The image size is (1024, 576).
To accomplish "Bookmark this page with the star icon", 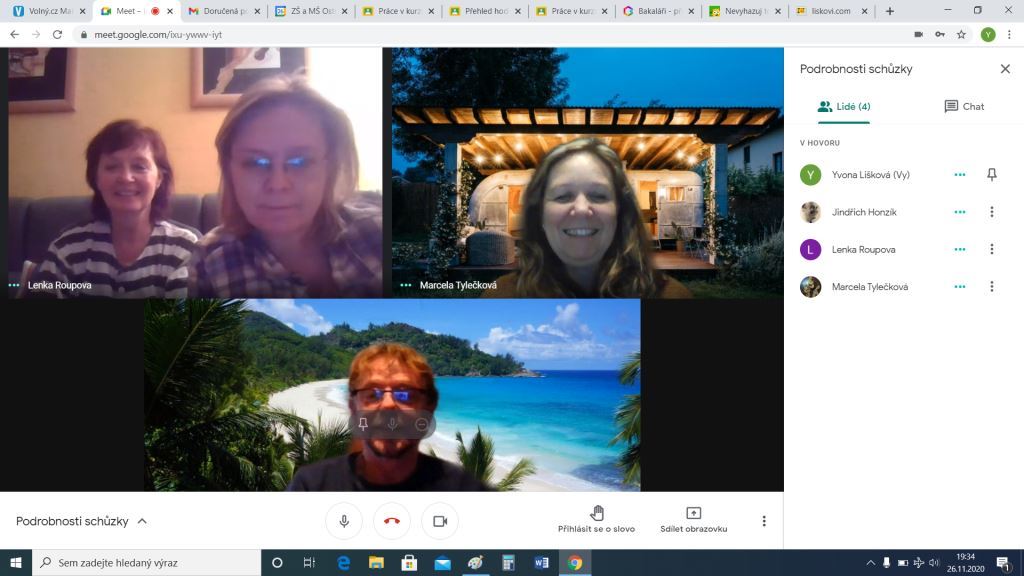I will (x=961, y=34).
